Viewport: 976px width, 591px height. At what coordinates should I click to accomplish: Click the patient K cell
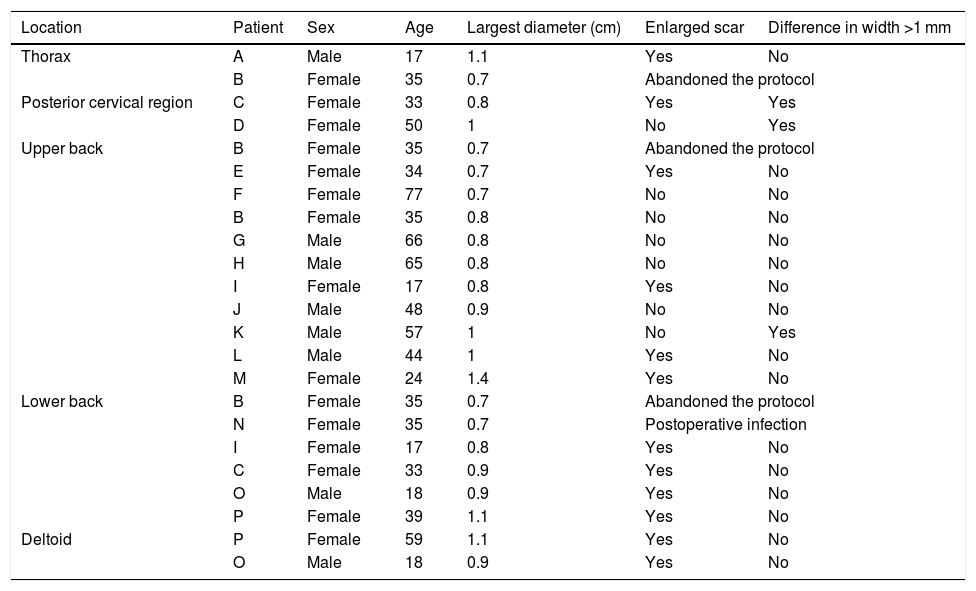(238, 332)
